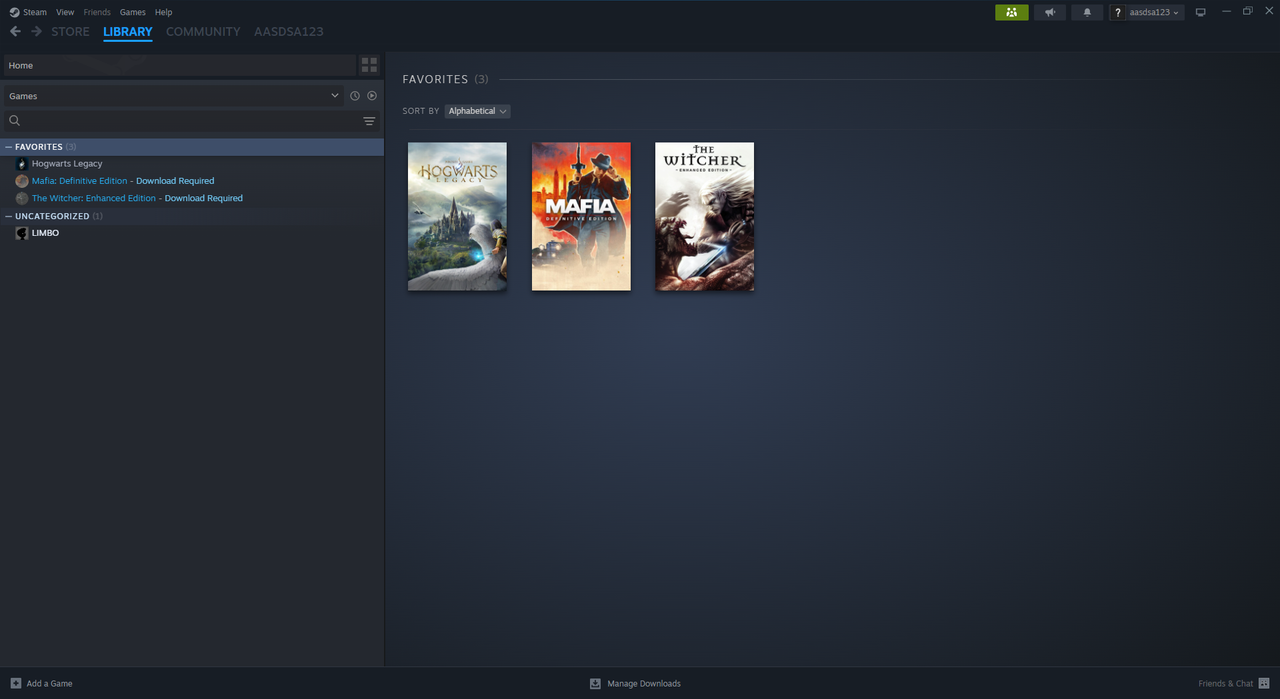
Task: Open Mafia Definitive Edition cover art
Action: [x=581, y=216]
